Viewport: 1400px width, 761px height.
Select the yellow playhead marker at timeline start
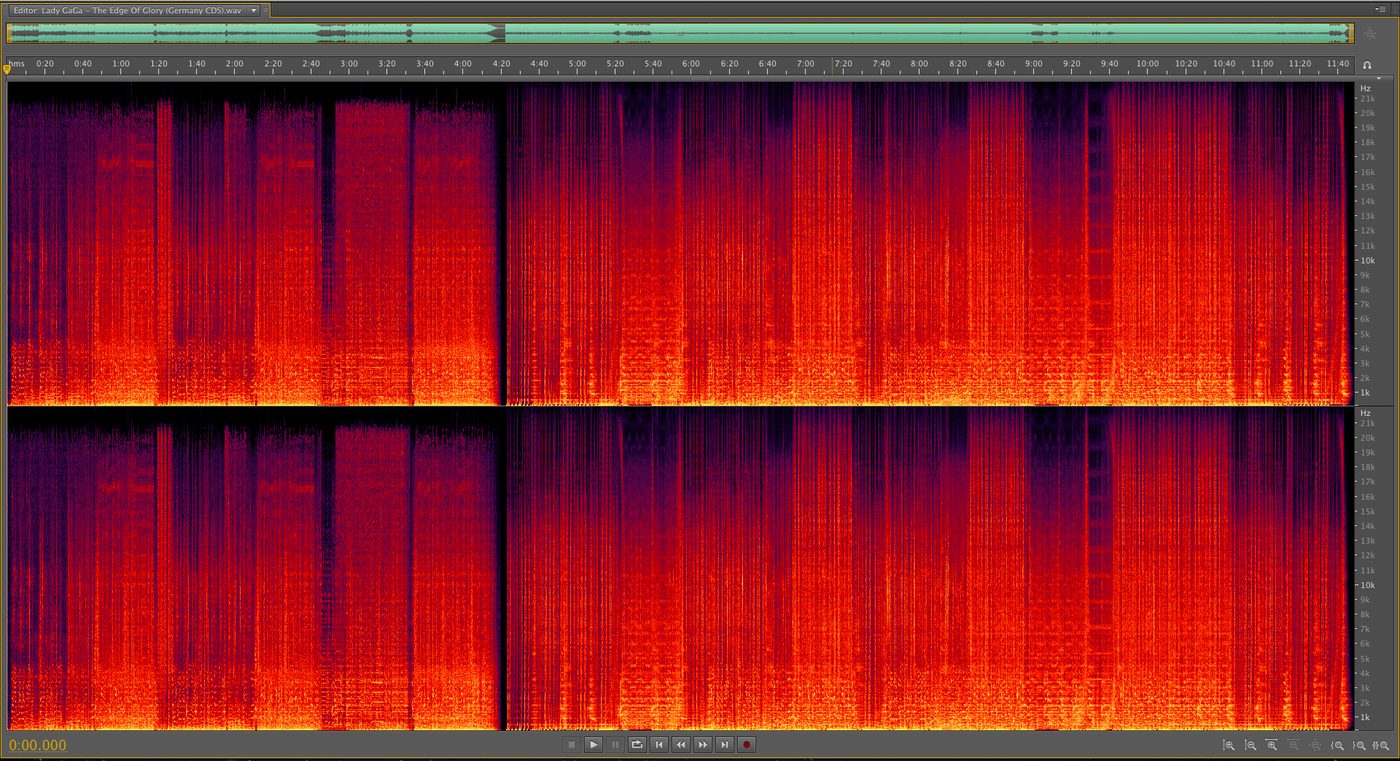point(8,68)
